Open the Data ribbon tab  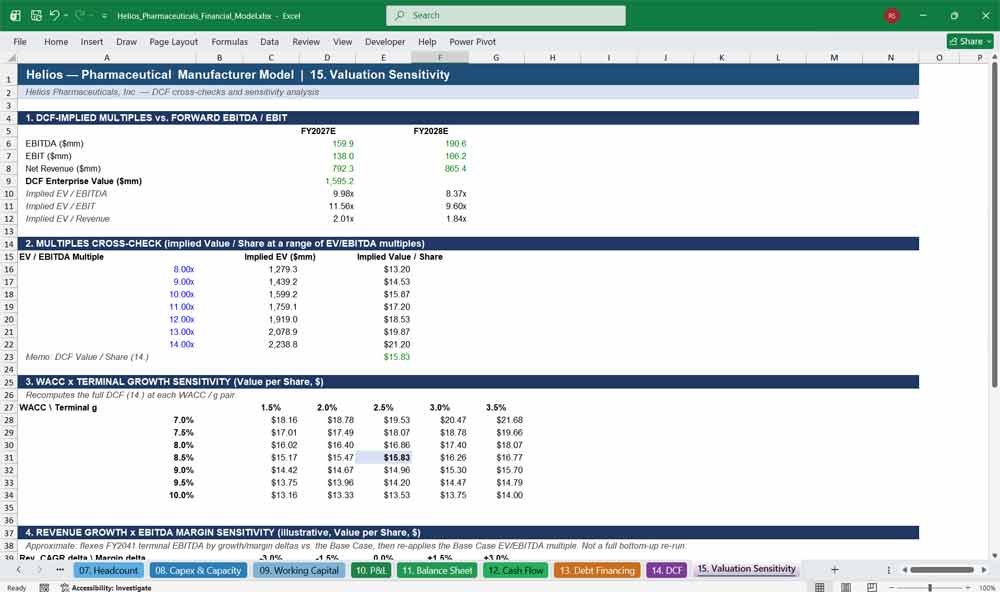[269, 41]
